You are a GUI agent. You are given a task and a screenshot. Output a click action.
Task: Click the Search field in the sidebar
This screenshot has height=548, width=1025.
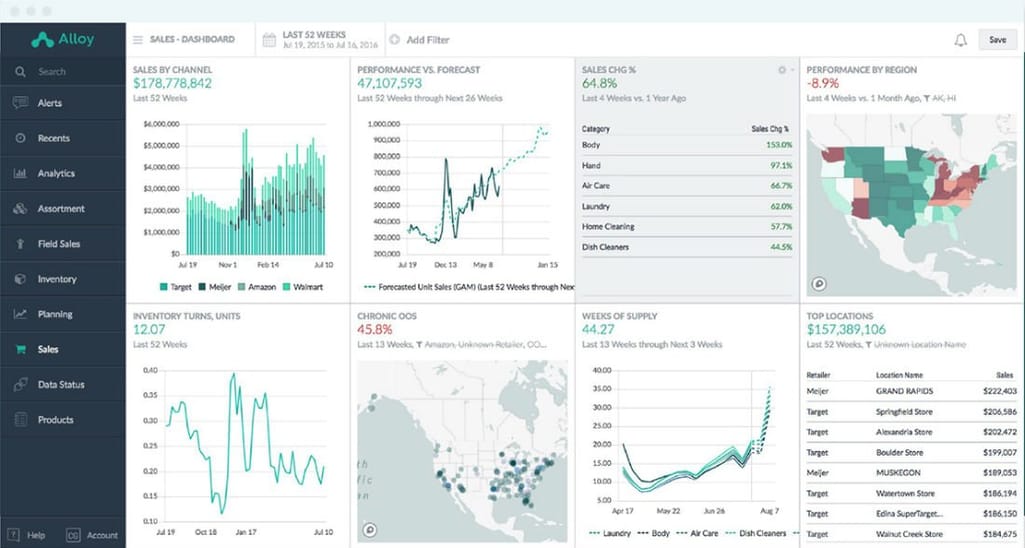coord(60,72)
